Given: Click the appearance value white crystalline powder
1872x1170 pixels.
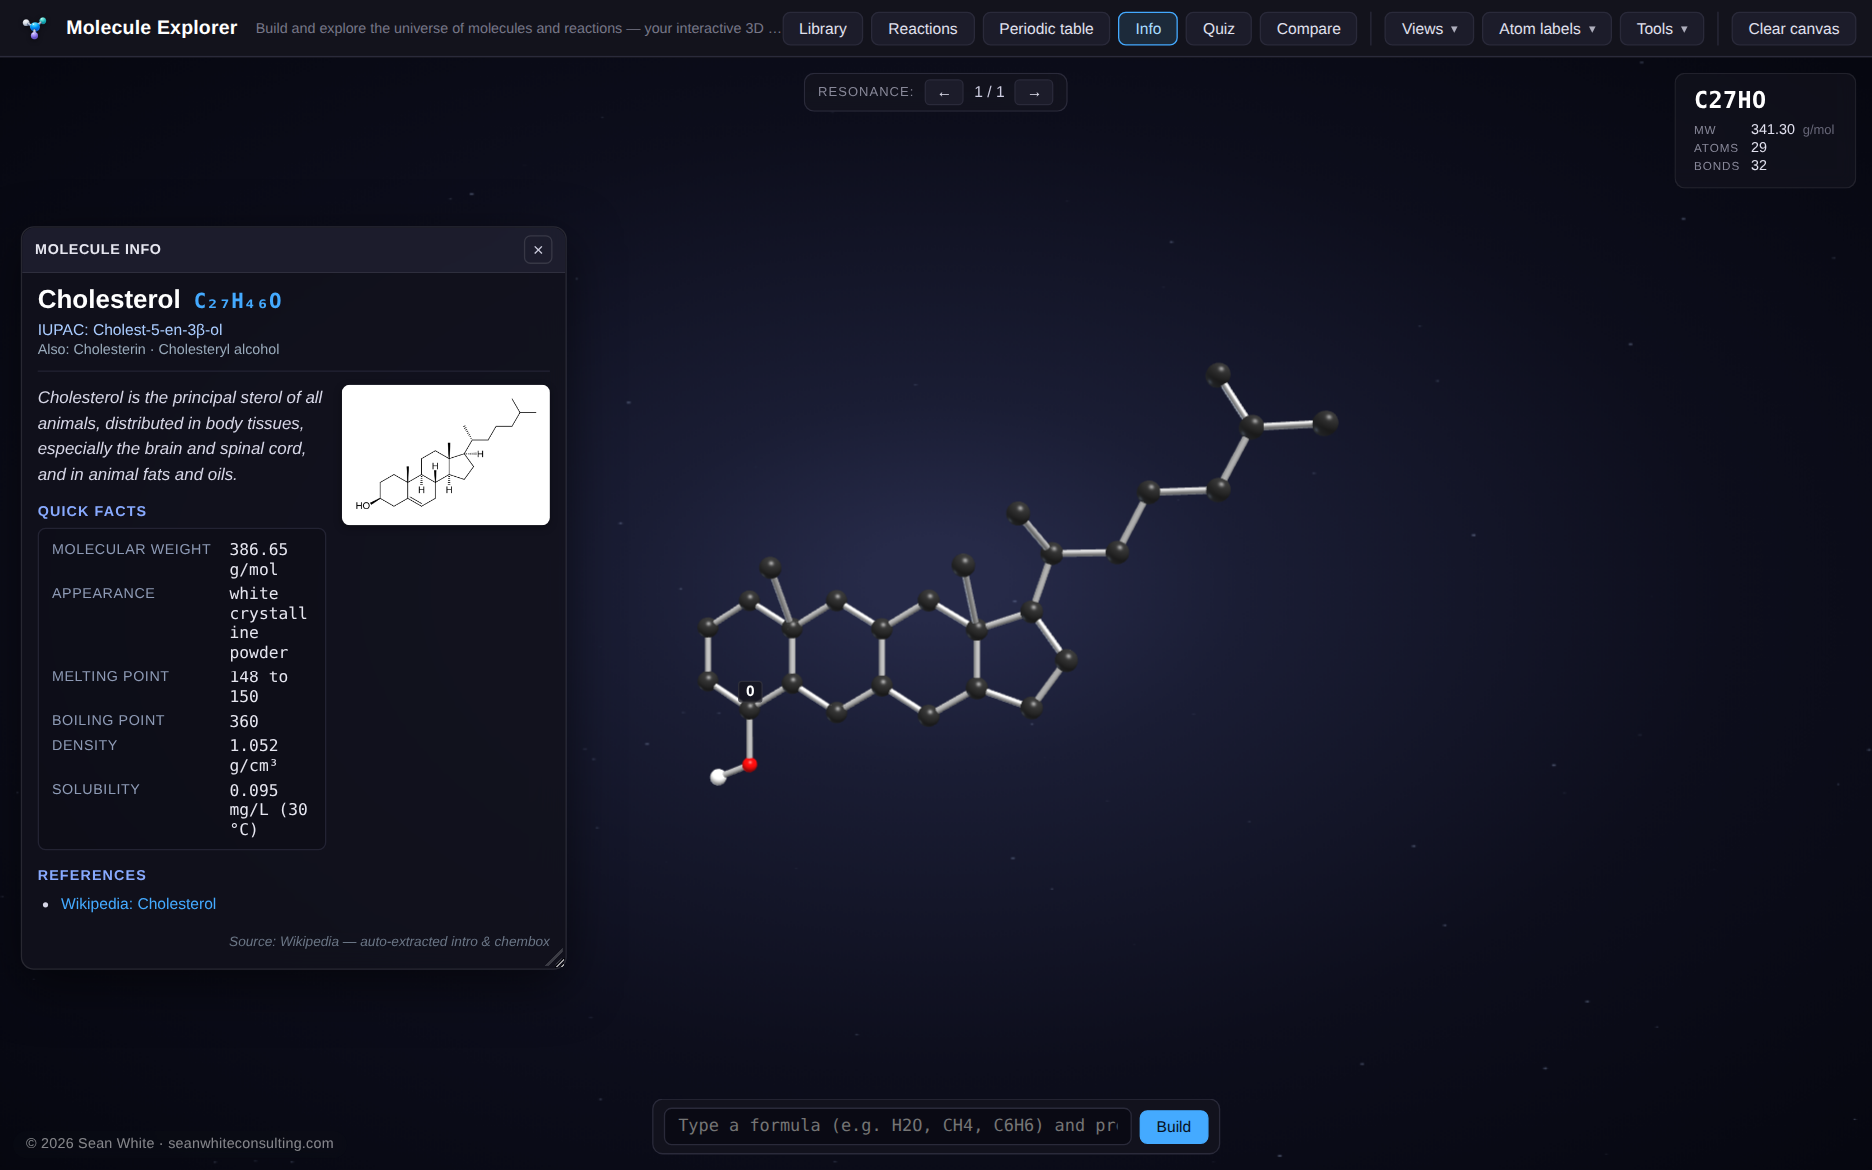Looking at the screenshot, I should (268, 623).
